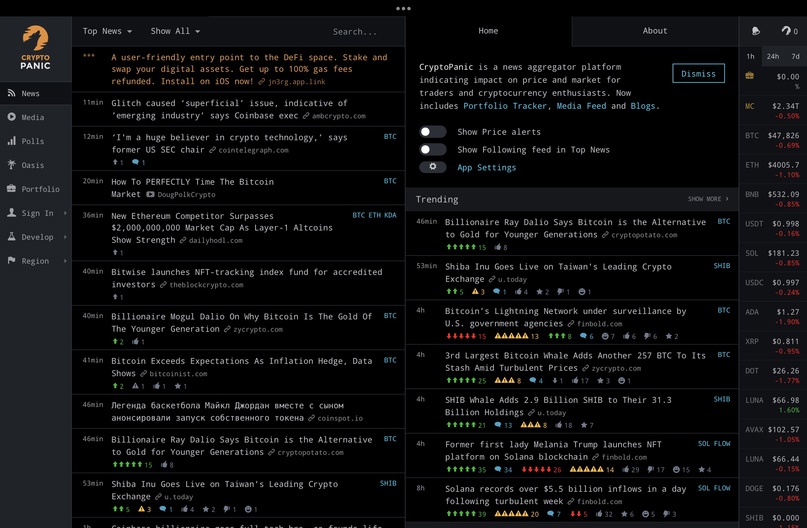Click the CryptoPanic points icon with 0
The width and height of the screenshot is (807, 528).
point(790,31)
